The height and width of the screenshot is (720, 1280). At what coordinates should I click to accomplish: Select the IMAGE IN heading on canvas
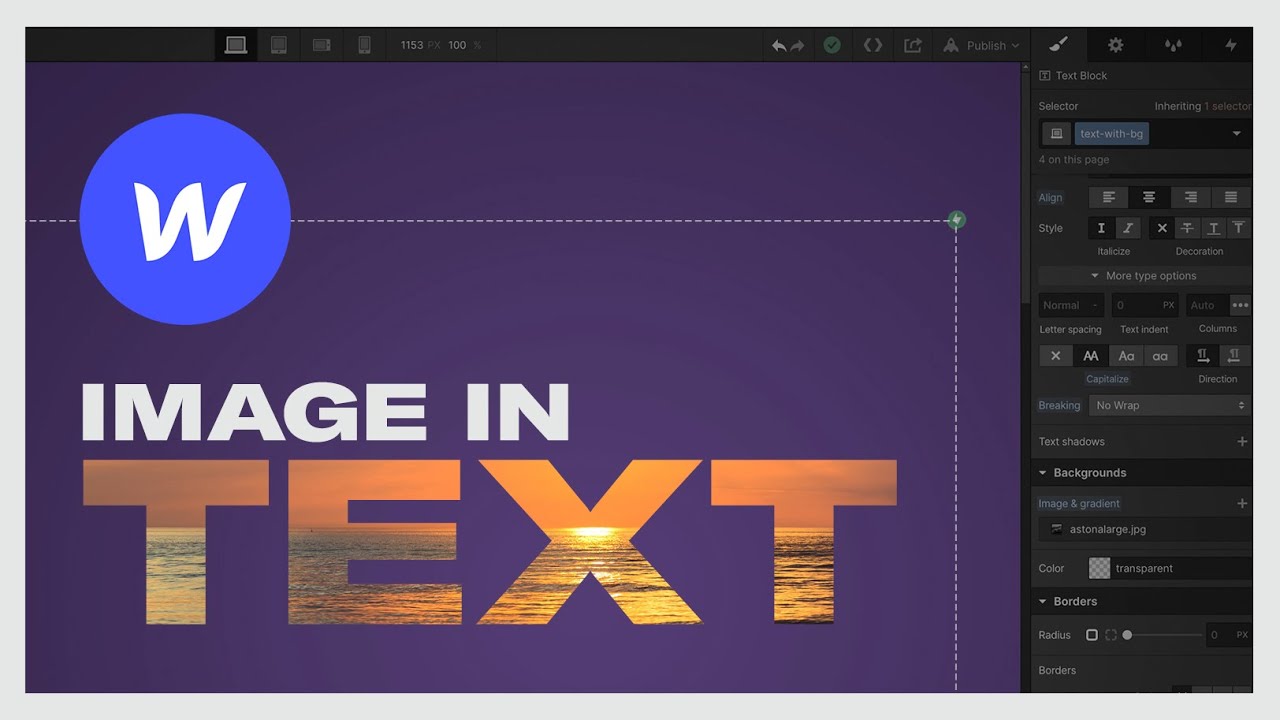pos(325,412)
